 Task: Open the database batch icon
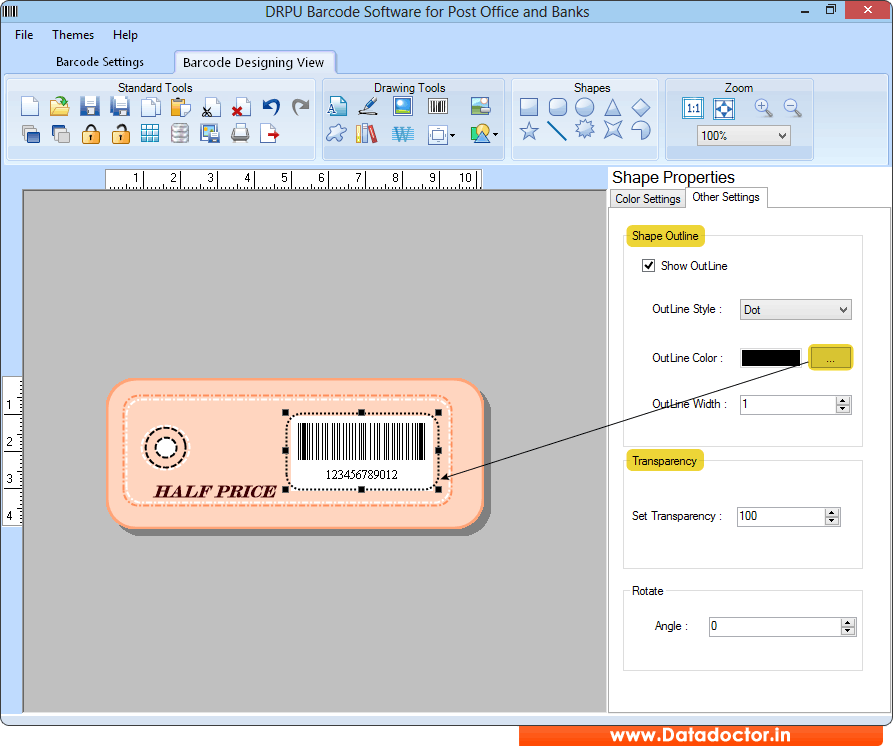click(180, 134)
